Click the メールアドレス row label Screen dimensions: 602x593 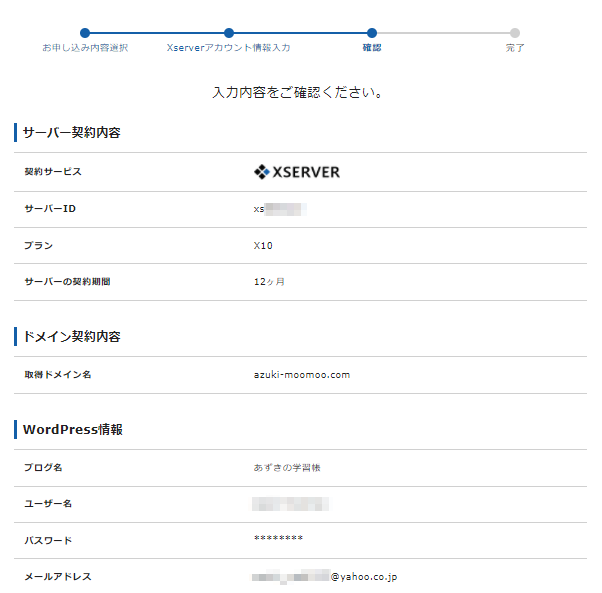(x=58, y=576)
